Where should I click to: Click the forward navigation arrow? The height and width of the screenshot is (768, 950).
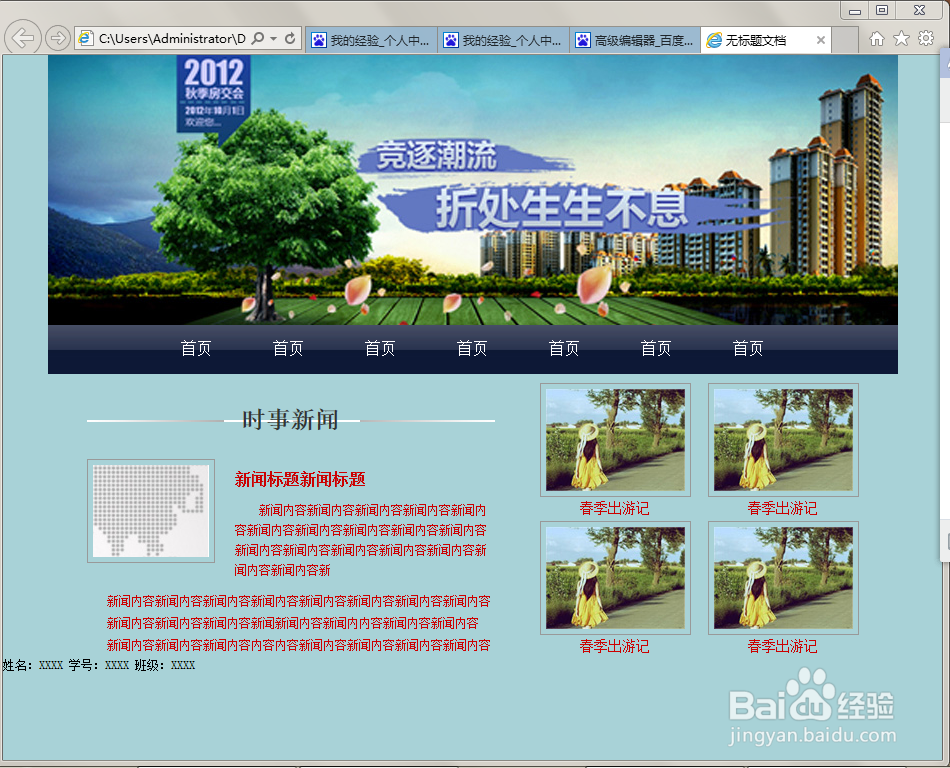click(x=57, y=38)
